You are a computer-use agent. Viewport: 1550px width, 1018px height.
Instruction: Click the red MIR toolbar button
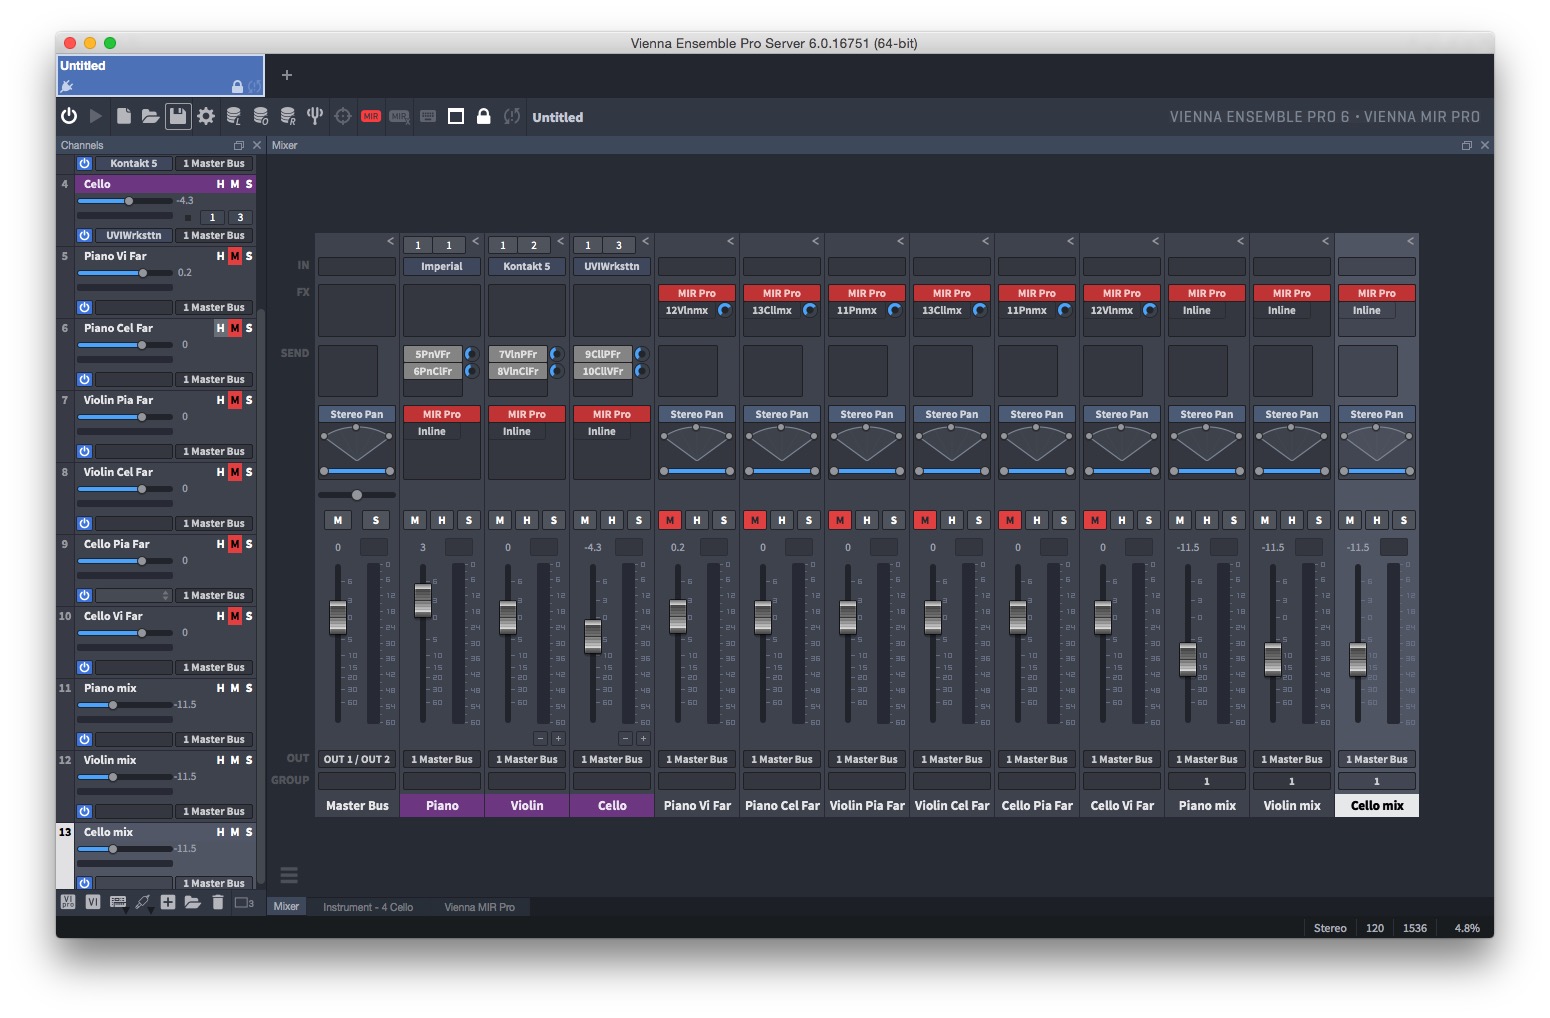click(x=371, y=116)
